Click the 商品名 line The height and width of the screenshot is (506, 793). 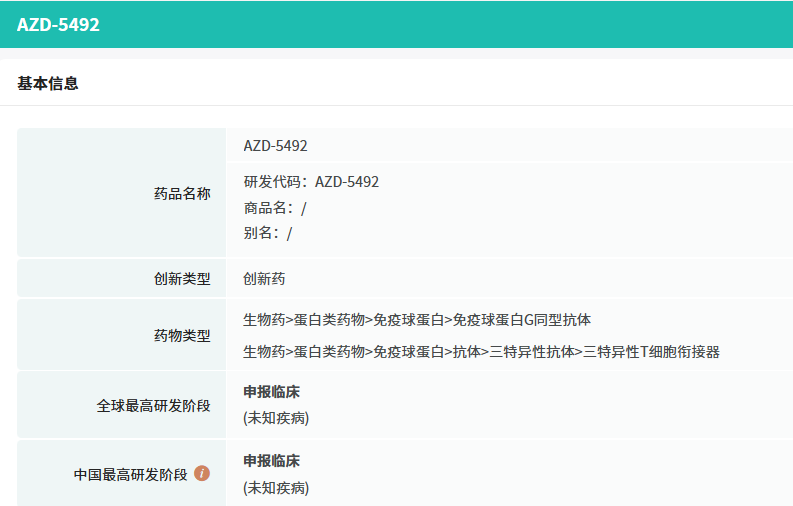click(274, 208)
